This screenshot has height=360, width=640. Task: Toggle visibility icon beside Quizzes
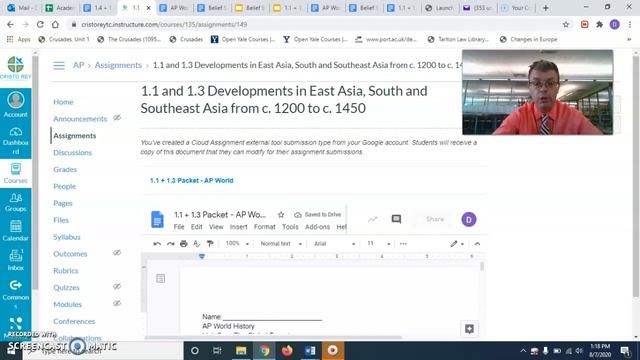[x=117, y=287]
